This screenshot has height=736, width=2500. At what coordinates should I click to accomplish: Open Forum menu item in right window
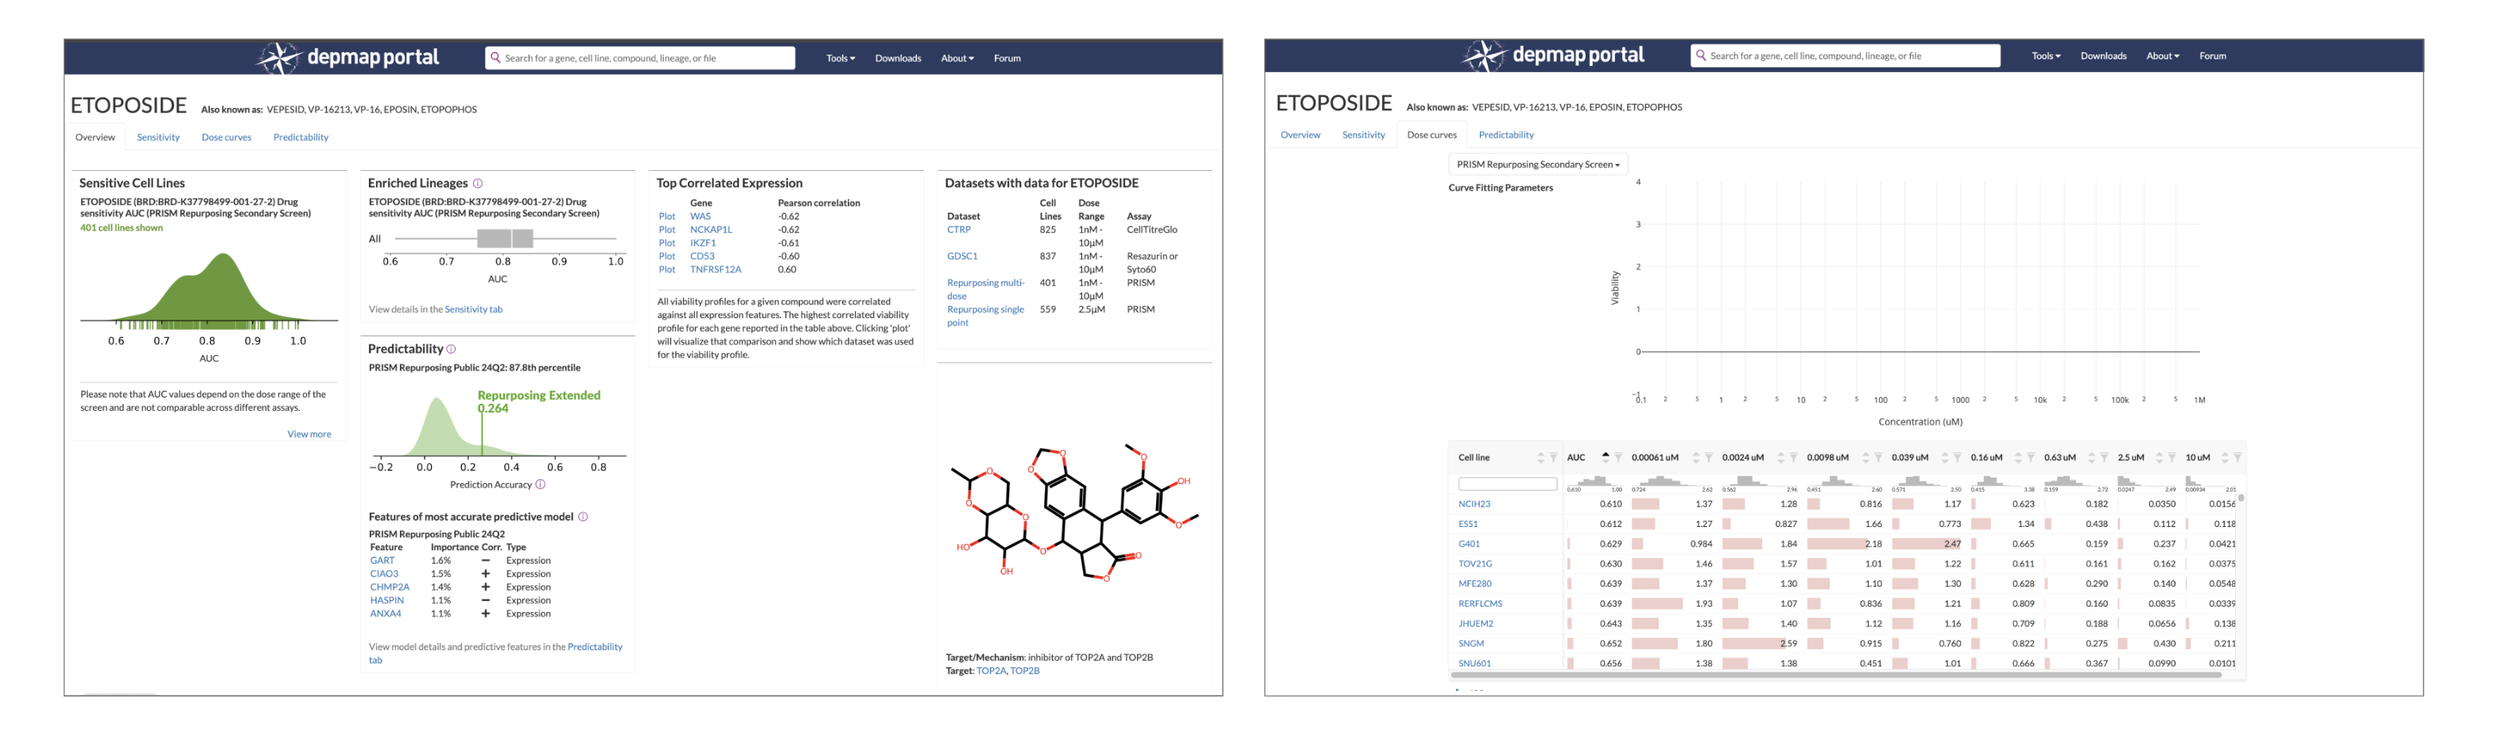point(2212,56)
